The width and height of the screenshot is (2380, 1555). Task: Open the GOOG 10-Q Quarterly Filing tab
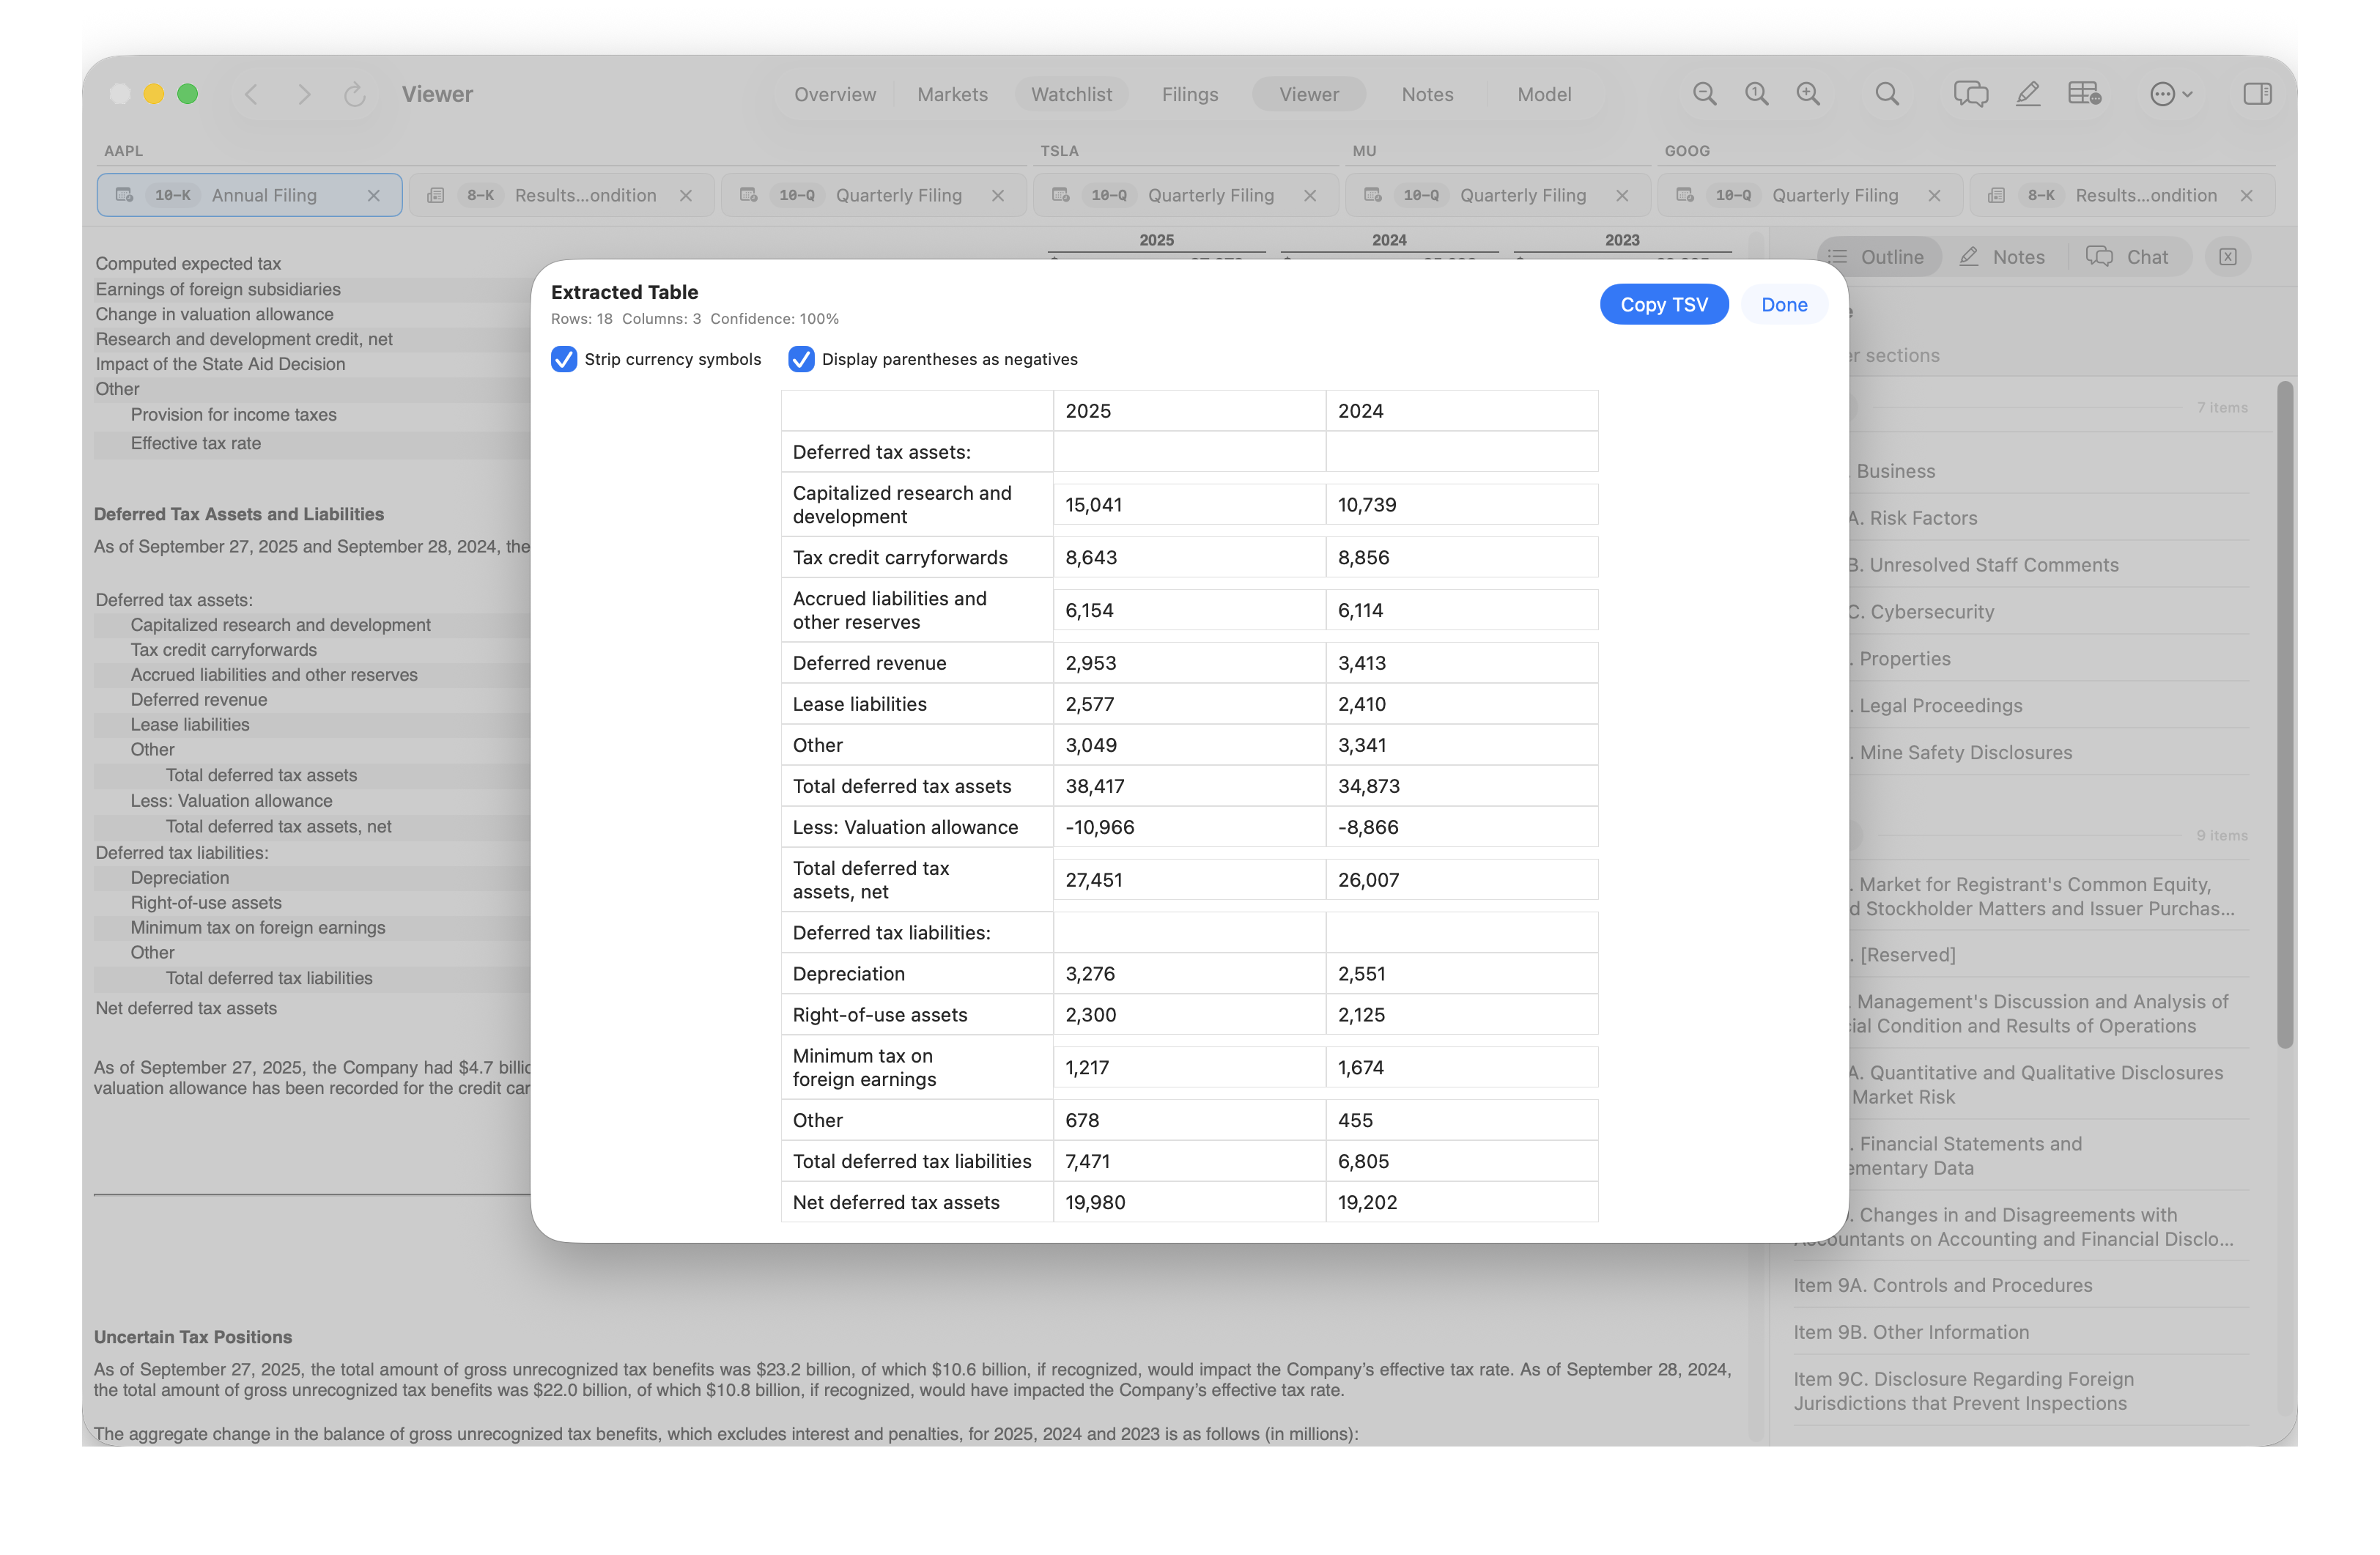point(1810,195)
